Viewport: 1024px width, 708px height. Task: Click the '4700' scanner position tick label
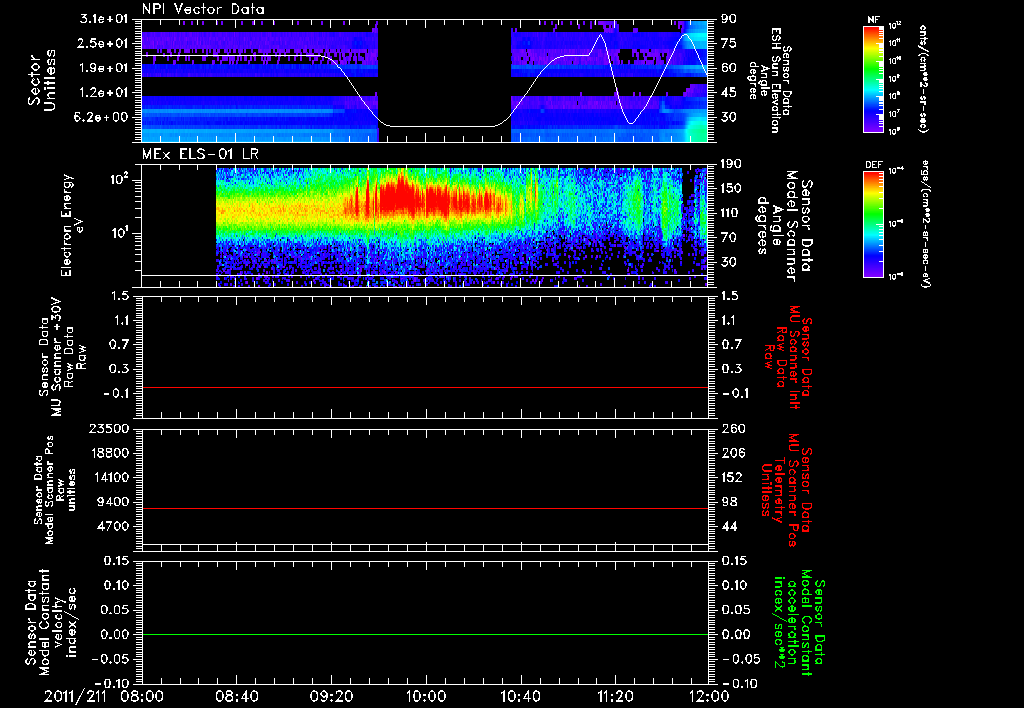pos(114,526)
